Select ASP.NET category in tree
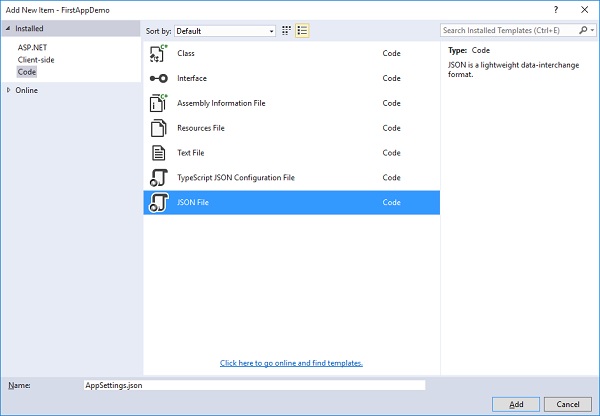 click(33, 48)
